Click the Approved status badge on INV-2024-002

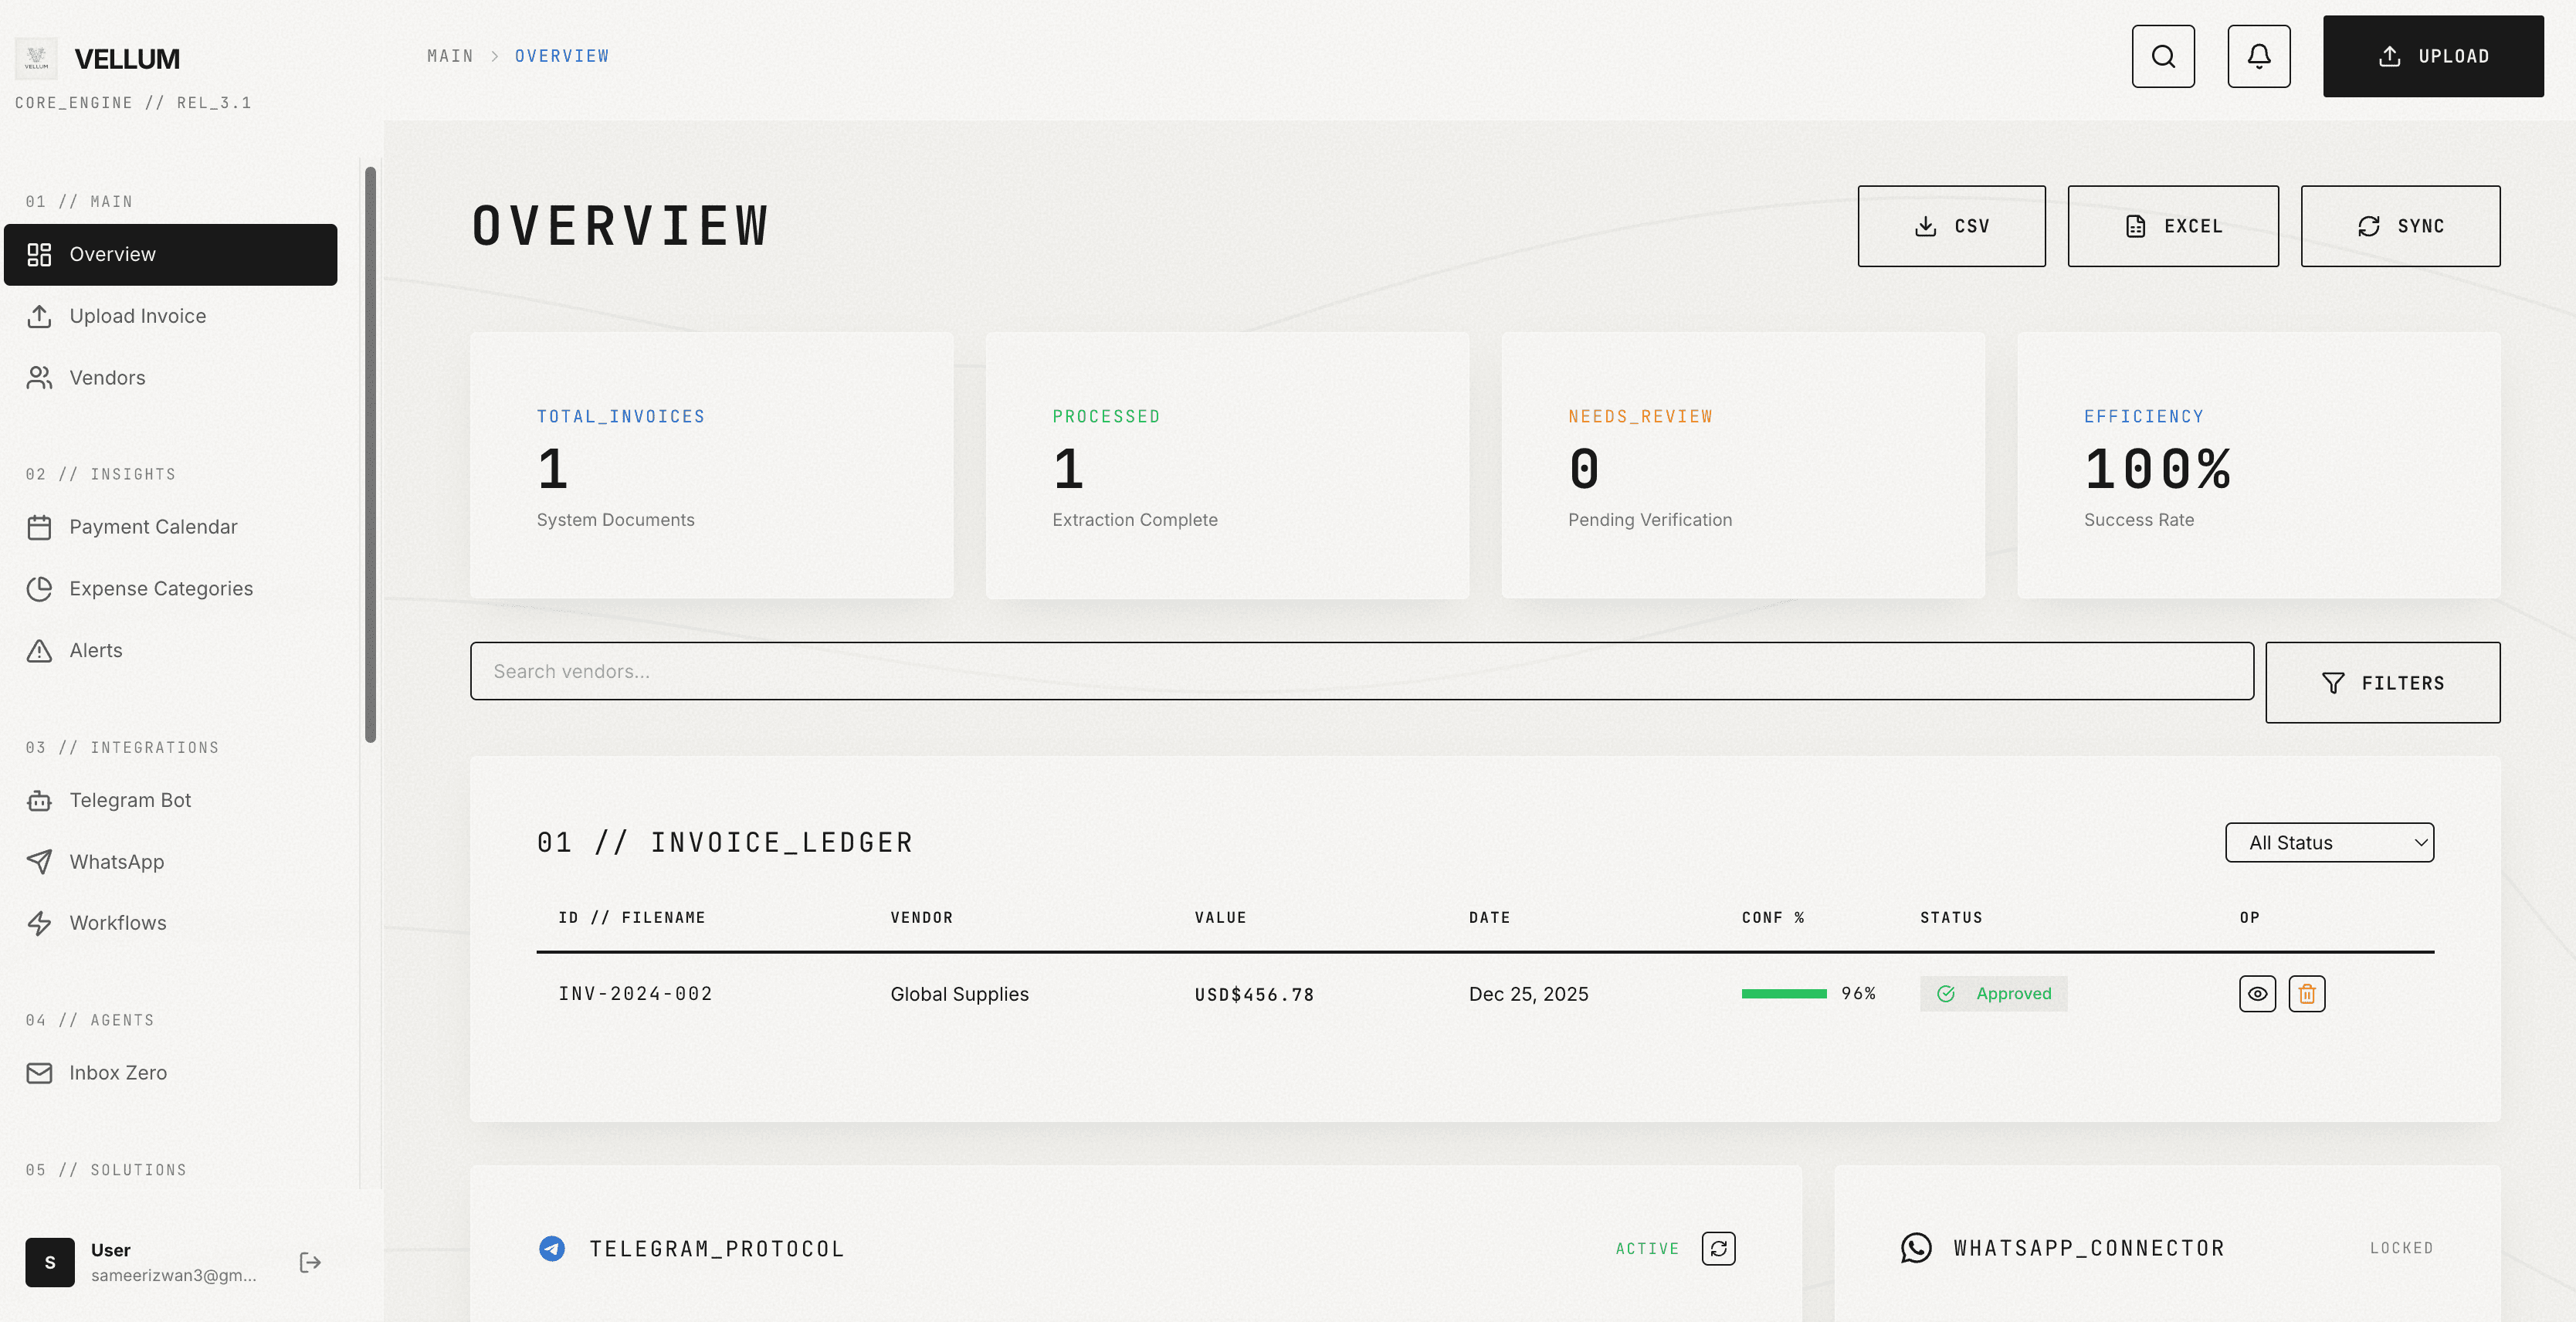tap(1994, 993)
